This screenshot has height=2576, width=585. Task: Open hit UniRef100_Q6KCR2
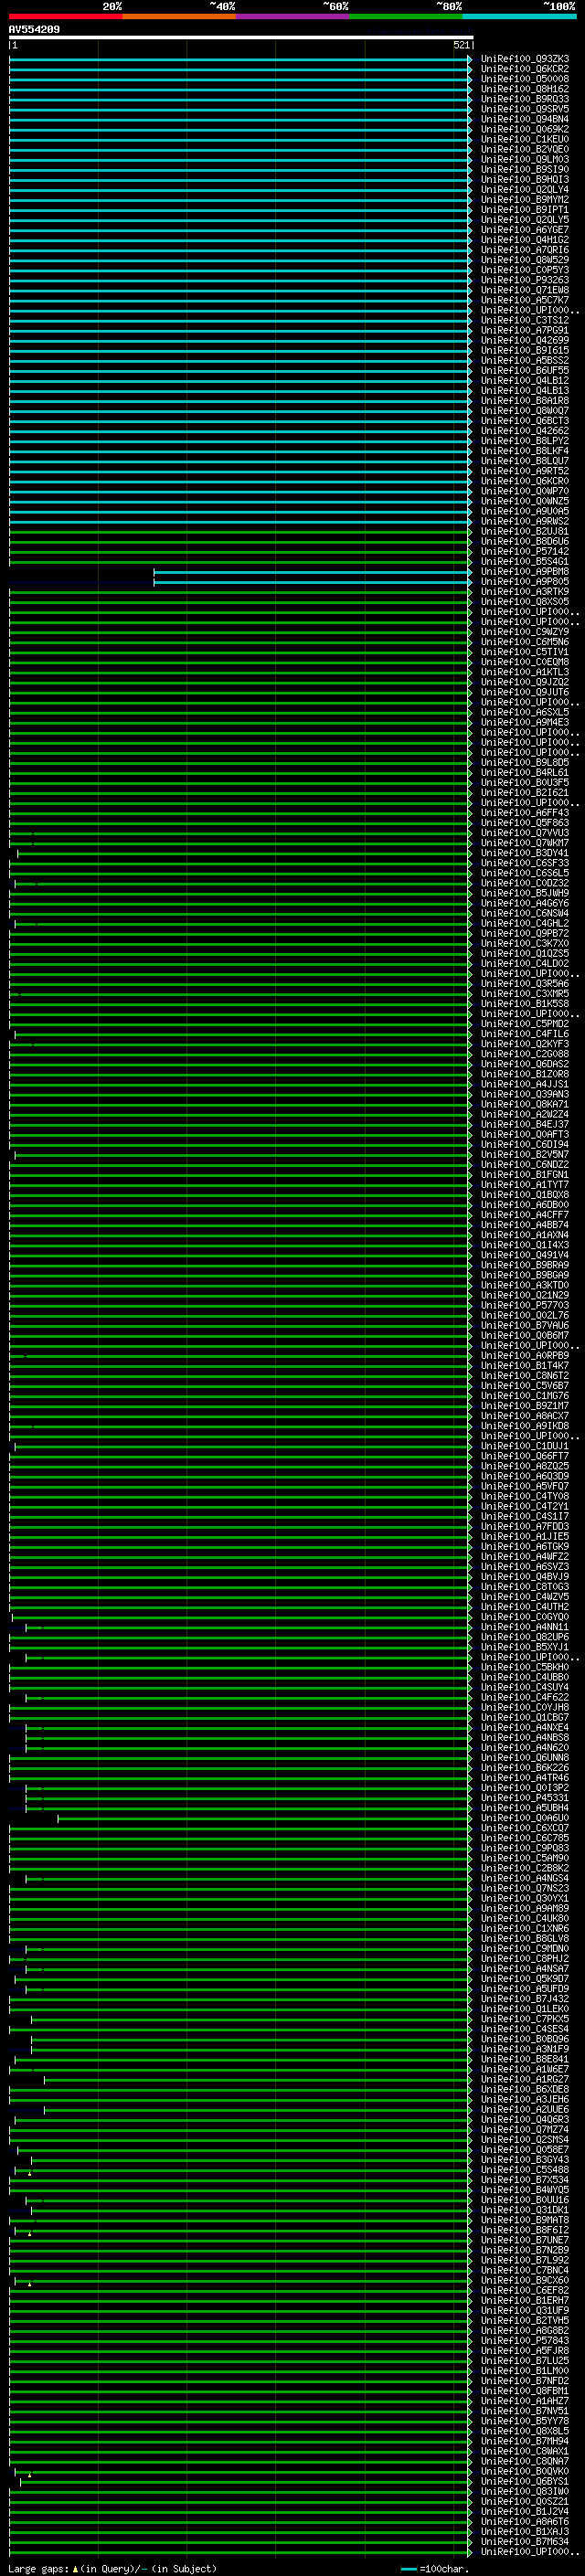525,69
